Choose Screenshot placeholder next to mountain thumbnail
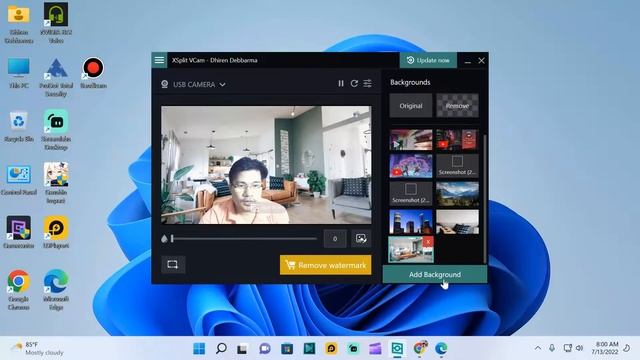 click(411, 194)
